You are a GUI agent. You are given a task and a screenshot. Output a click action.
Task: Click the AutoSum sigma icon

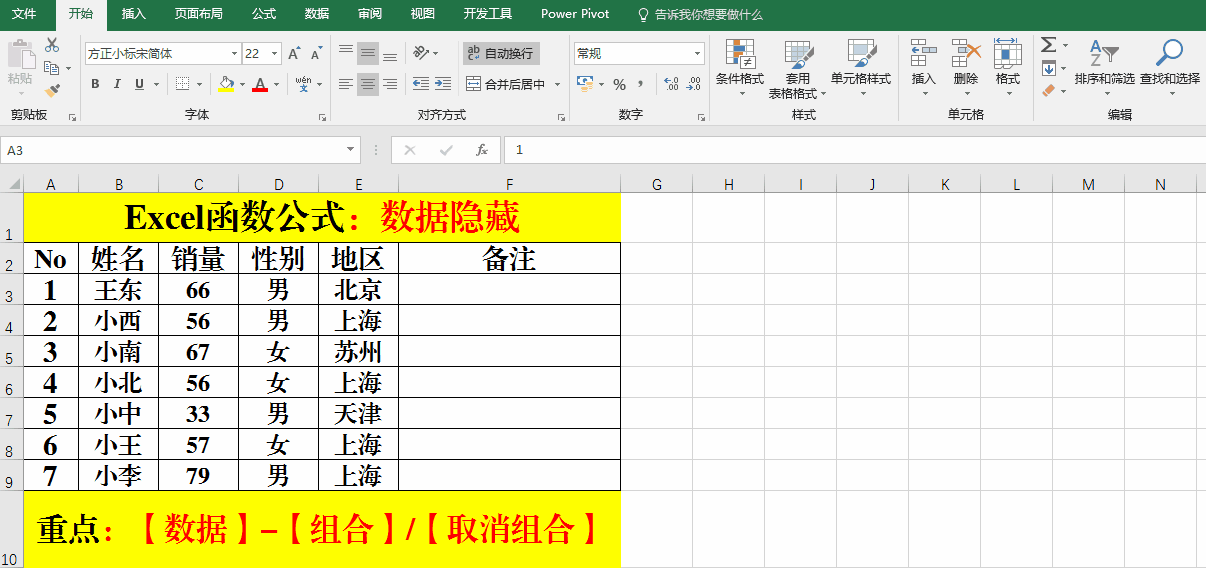(1048, 45)
